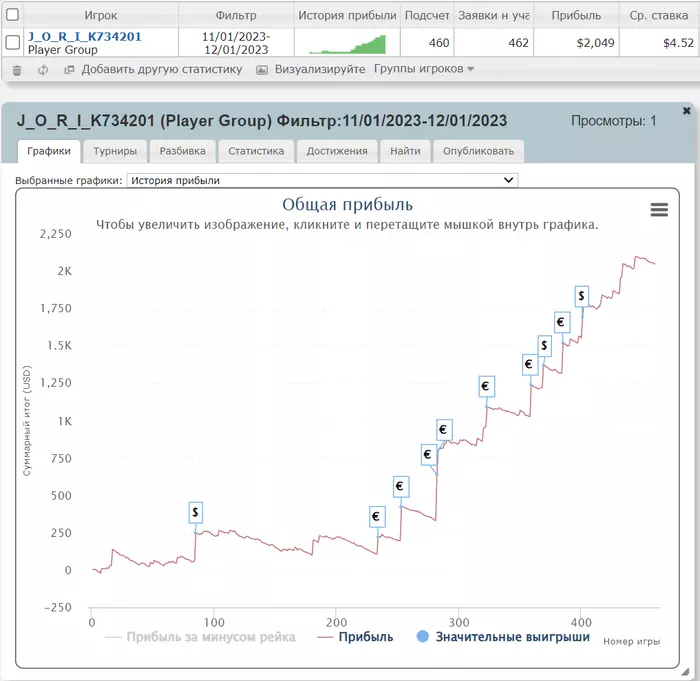The width and height of the screenshot is (700, 681).
Task: Open the J_O_R_I_K734201 player link
Action: 84,36
